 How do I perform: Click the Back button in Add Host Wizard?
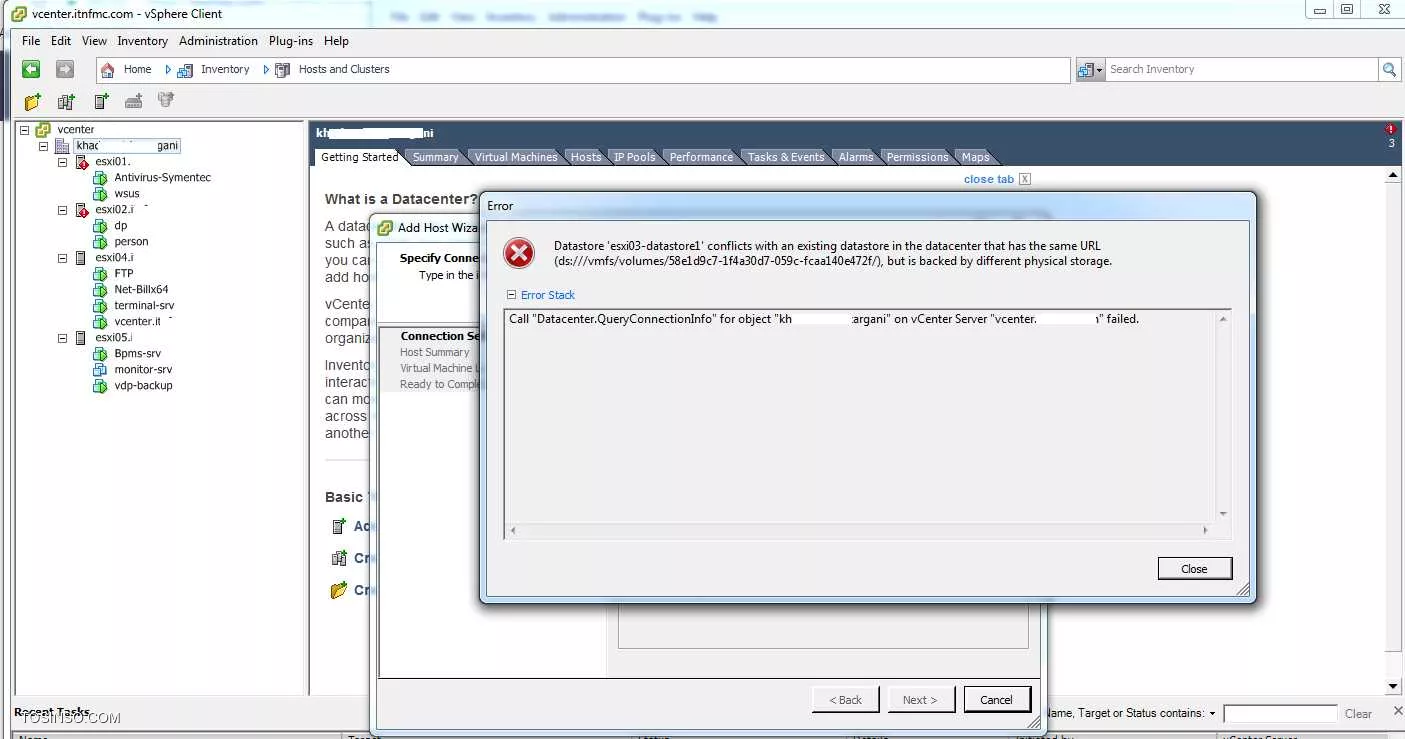pyautogui.click(x=846, y=699)
